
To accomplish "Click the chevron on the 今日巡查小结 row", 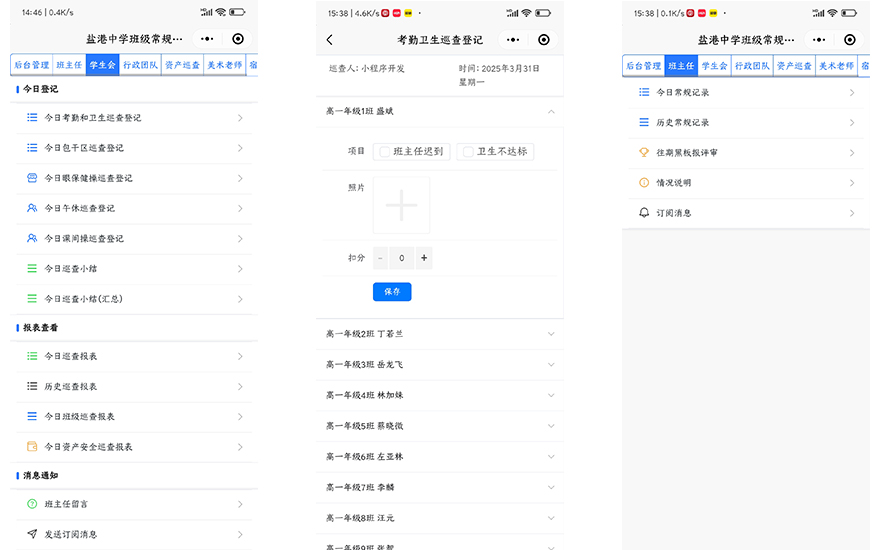I will [x=240, y=269].
